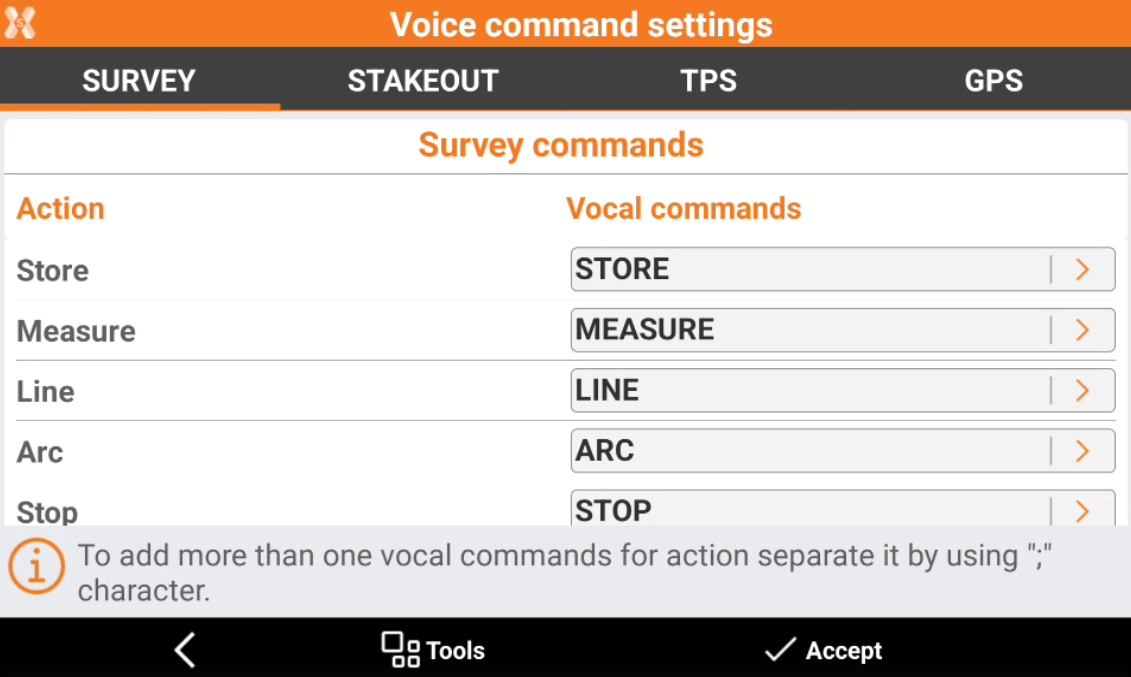Switch to the STAKEOUT tab
The height and width of the screenshot is (677, 1131).
click(423, 81)
